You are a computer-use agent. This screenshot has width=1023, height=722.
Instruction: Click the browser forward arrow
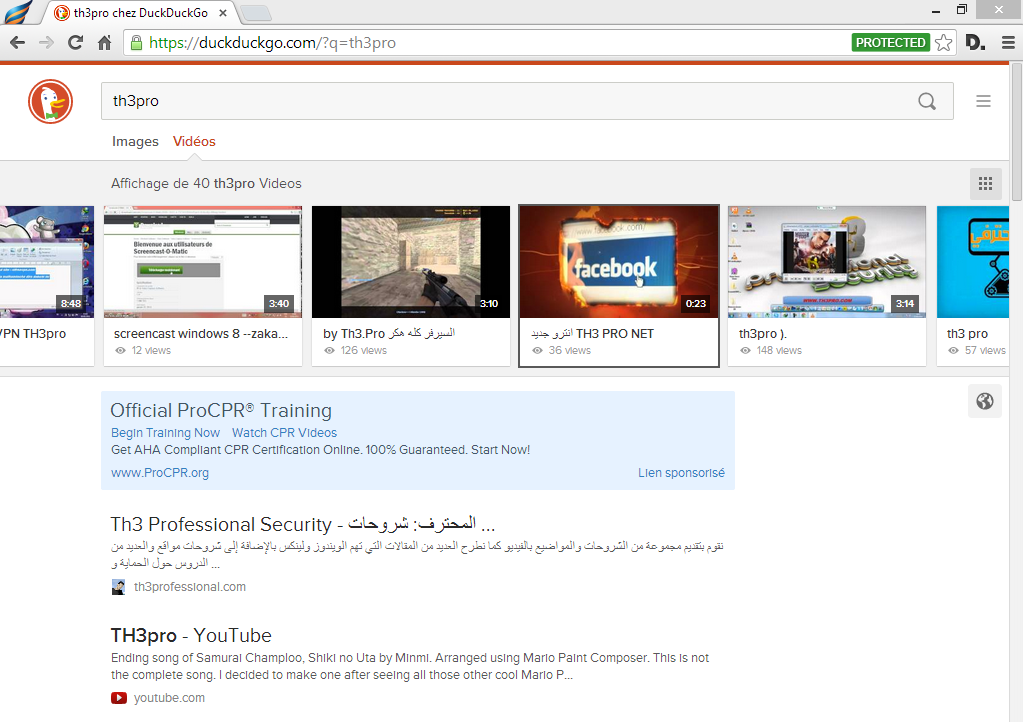click(46, 43)
